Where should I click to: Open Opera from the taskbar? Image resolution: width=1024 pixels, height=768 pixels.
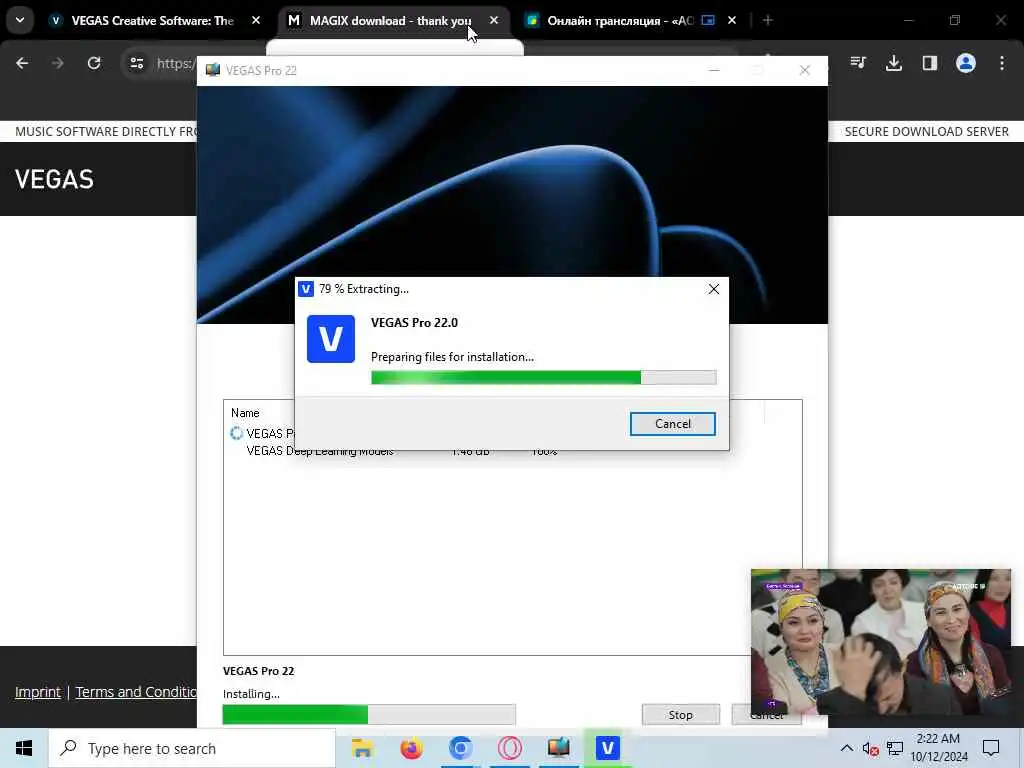[509, 748]
